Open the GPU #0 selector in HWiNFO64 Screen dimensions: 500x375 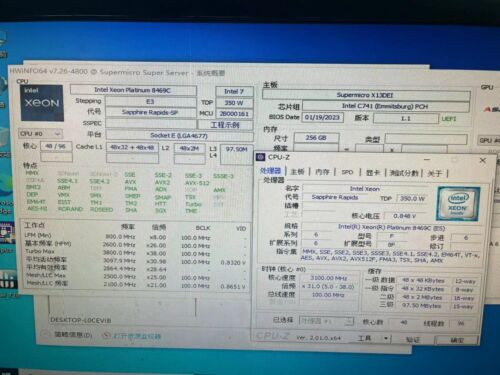[x=489, y=140]
